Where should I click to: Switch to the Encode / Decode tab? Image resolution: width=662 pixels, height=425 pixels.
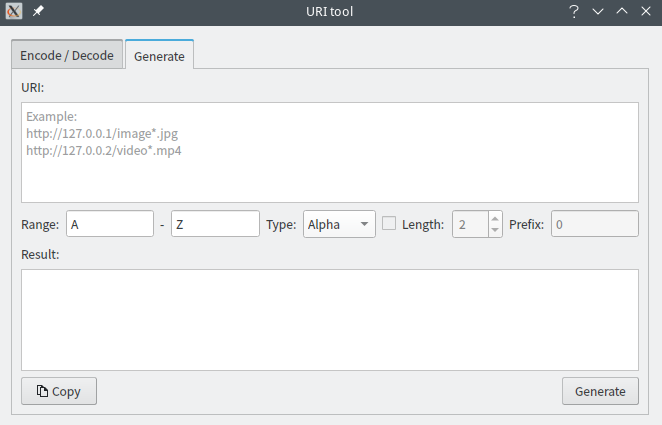click(67, 56)
